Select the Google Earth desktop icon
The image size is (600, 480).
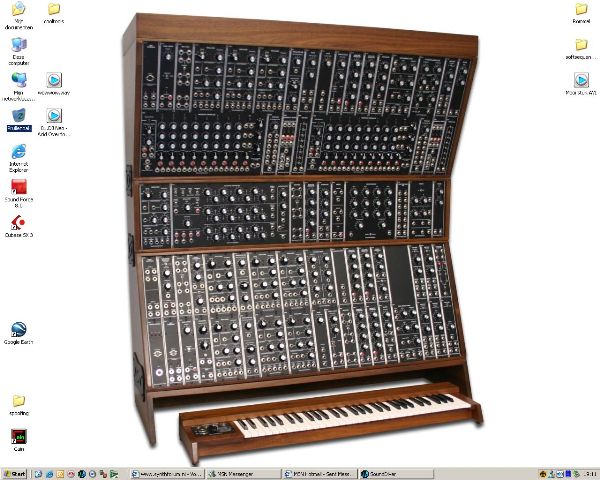[x=19, y=333]
